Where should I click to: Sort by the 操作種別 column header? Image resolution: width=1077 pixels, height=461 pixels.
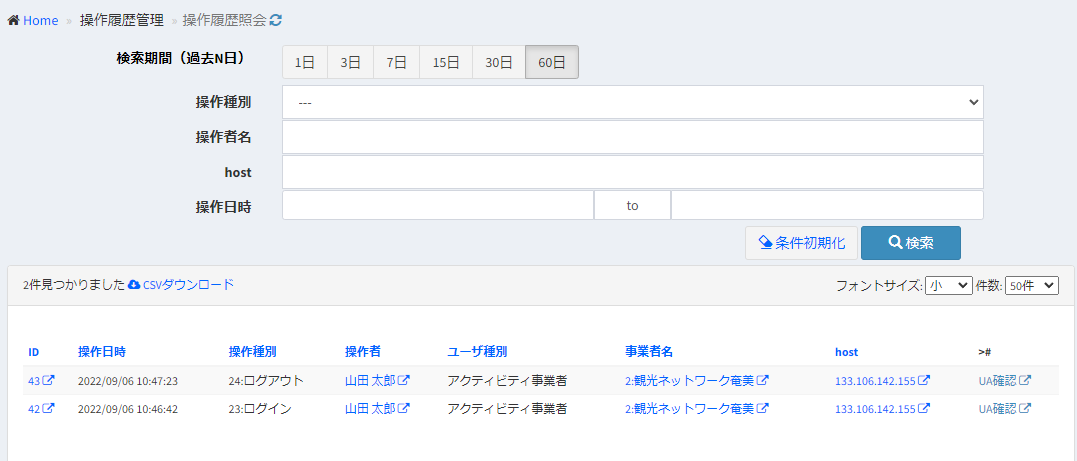point(252,352)
